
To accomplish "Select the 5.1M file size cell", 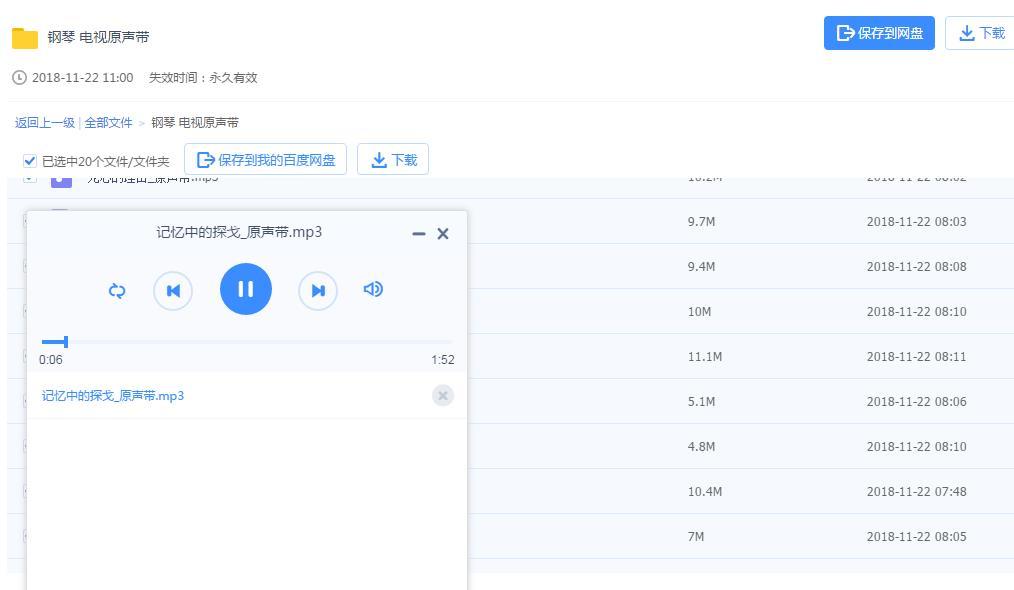I will click(x=702, y=401).
